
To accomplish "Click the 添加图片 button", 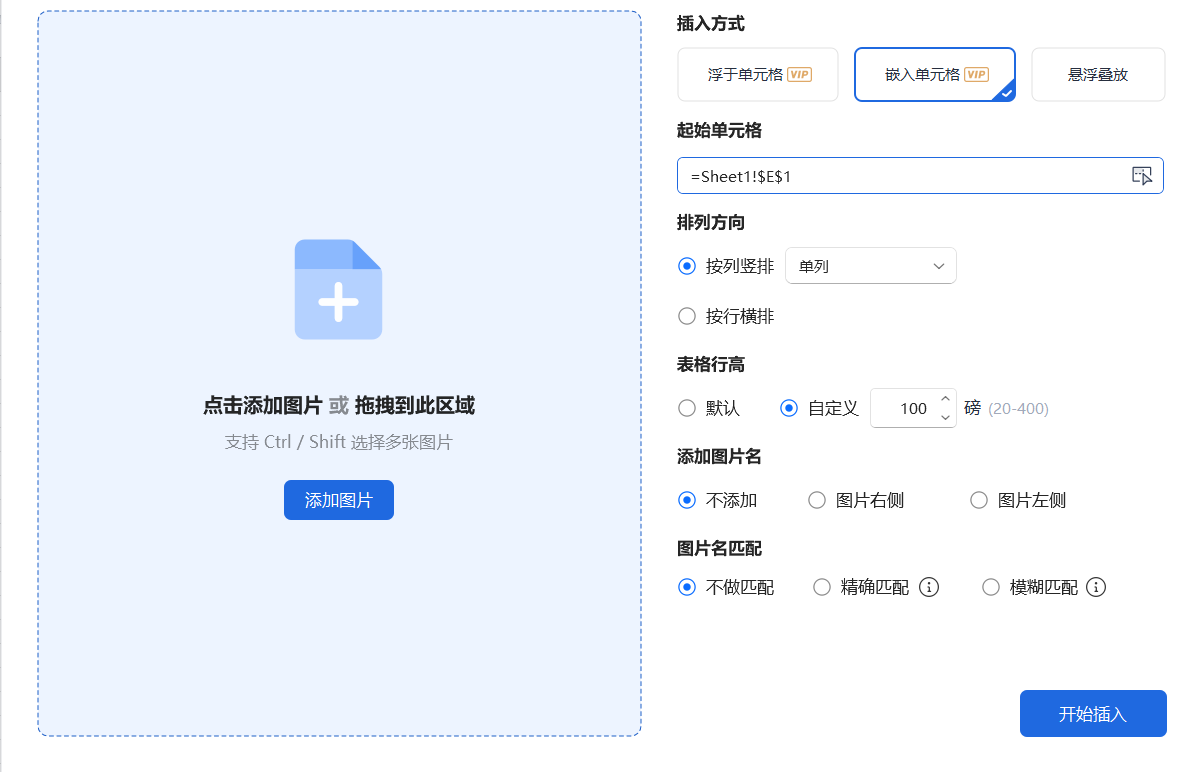I will pyautogui.click(x=339, y=500).
